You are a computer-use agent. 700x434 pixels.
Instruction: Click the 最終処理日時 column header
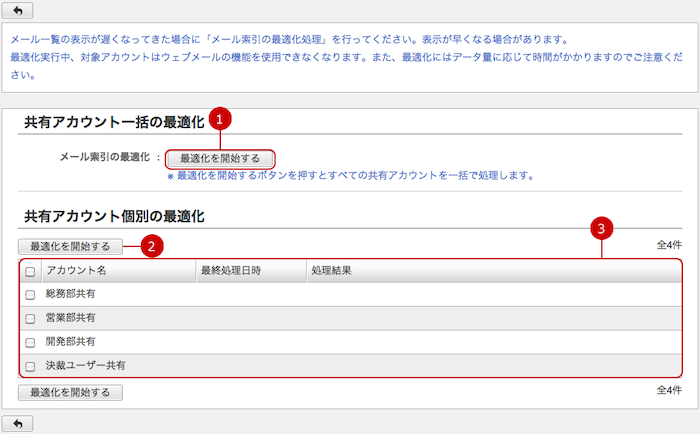251,271
